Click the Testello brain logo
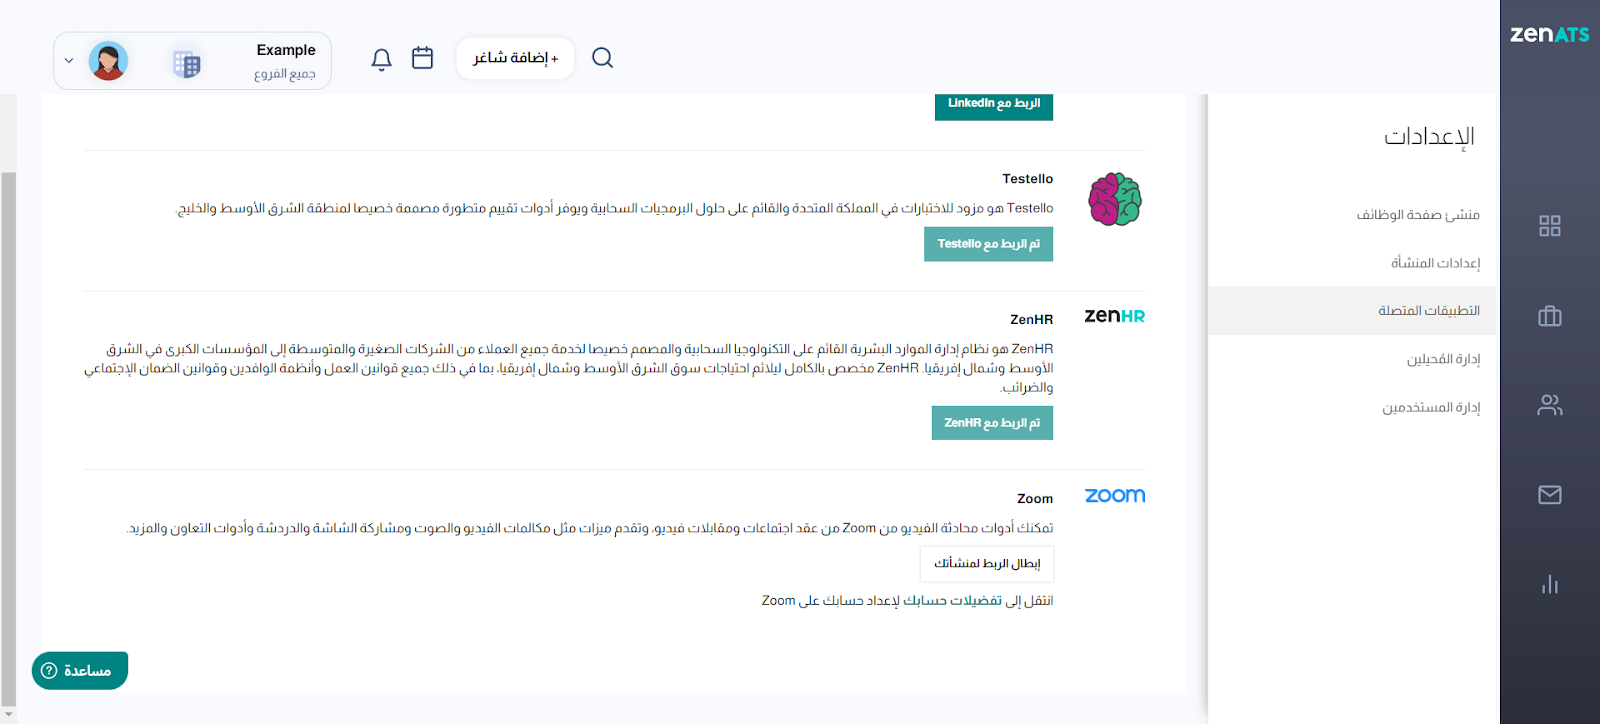This screenshot has height=724, width=1600. point(1115,199)
